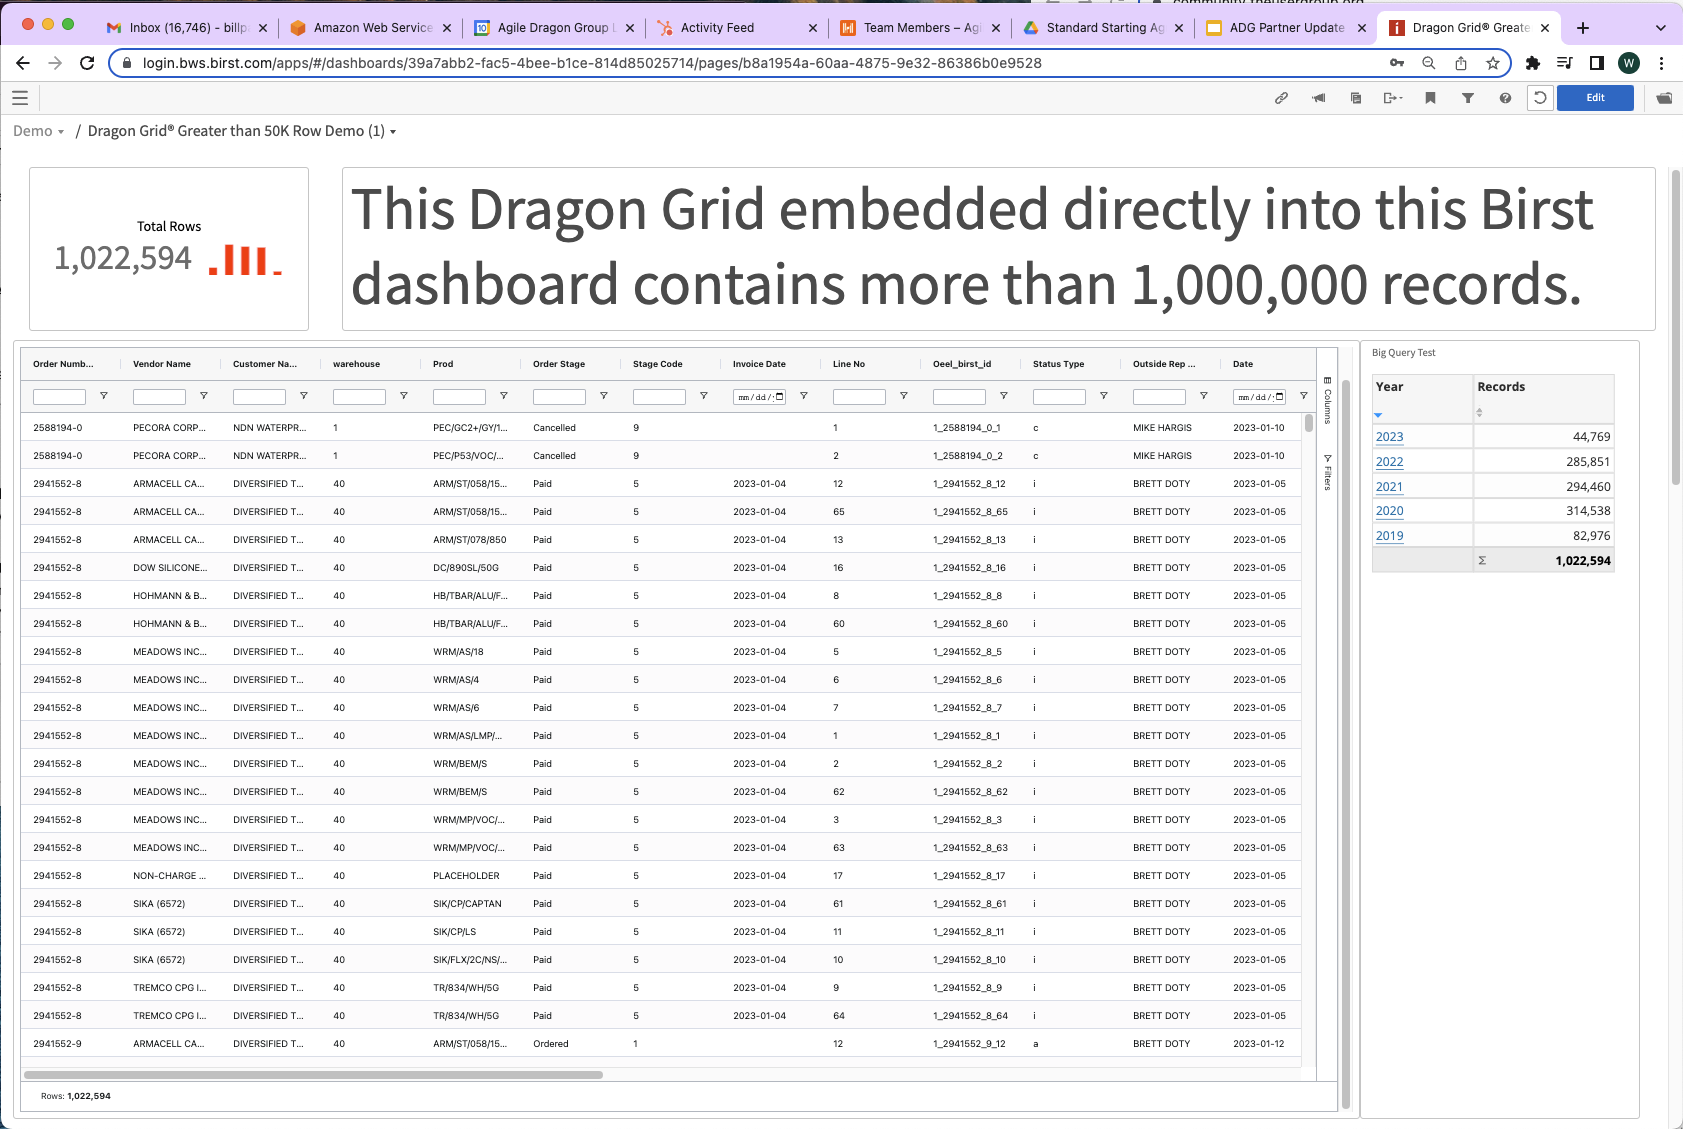1683x1129 pixels.
Task: Expand the dashboard title dropdown arrow
Action: 393,132
